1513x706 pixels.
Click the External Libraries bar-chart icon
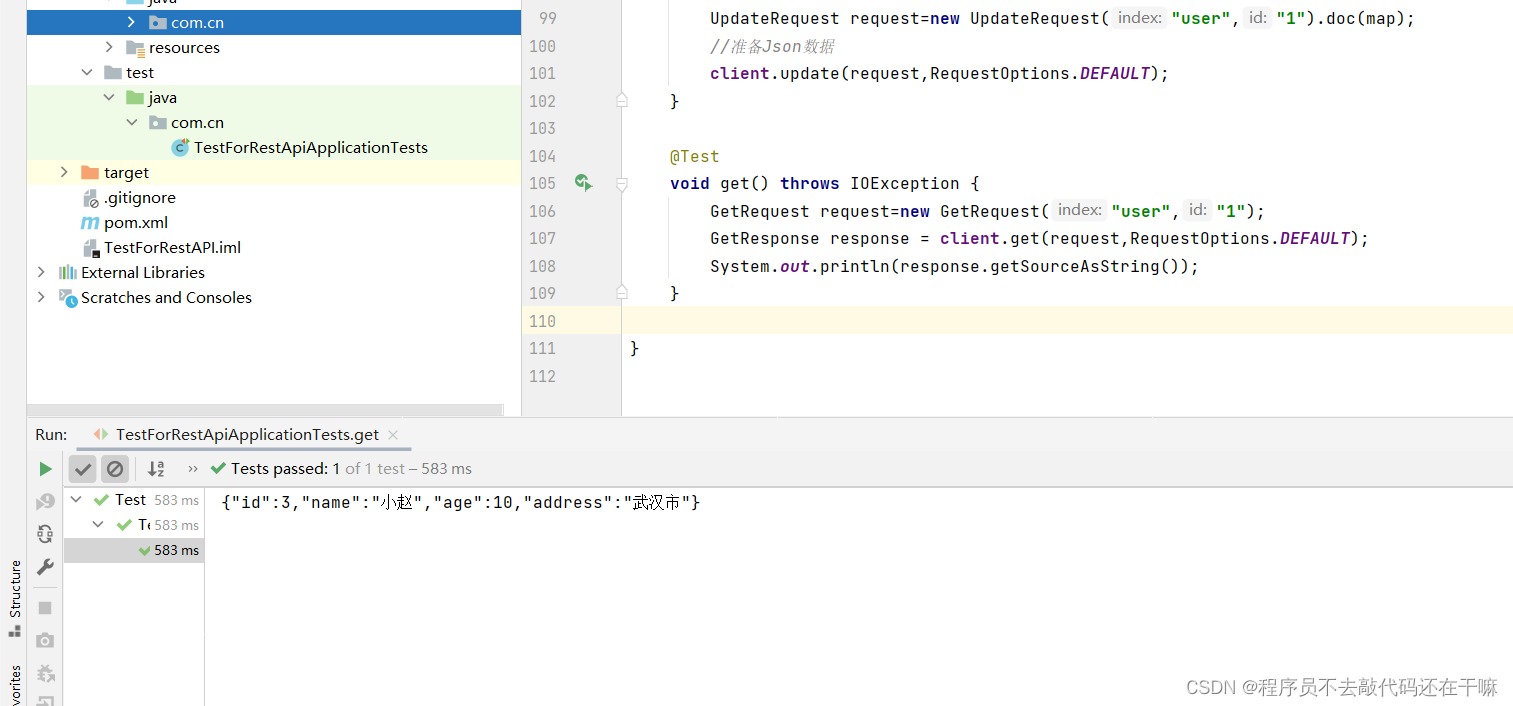tap(67, 272)
